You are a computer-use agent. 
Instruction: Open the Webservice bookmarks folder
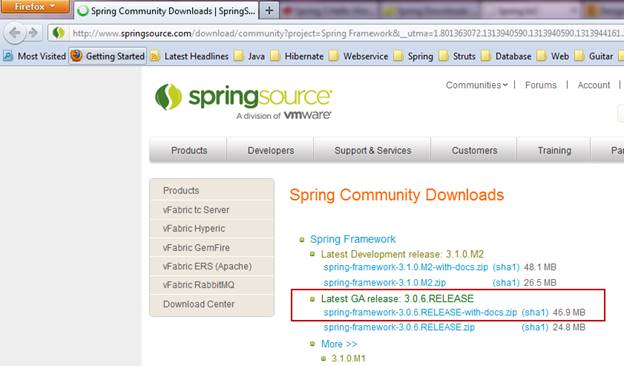358,56
